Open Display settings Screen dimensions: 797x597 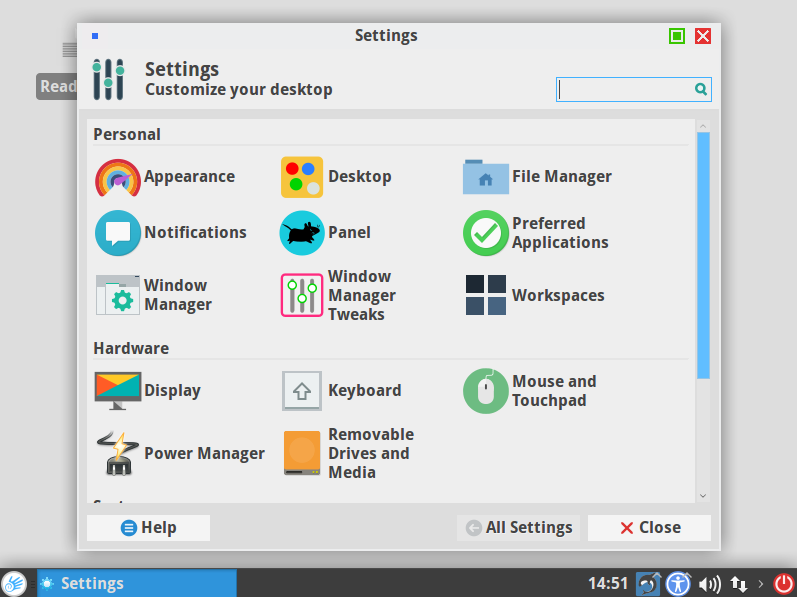click(118, 391)
